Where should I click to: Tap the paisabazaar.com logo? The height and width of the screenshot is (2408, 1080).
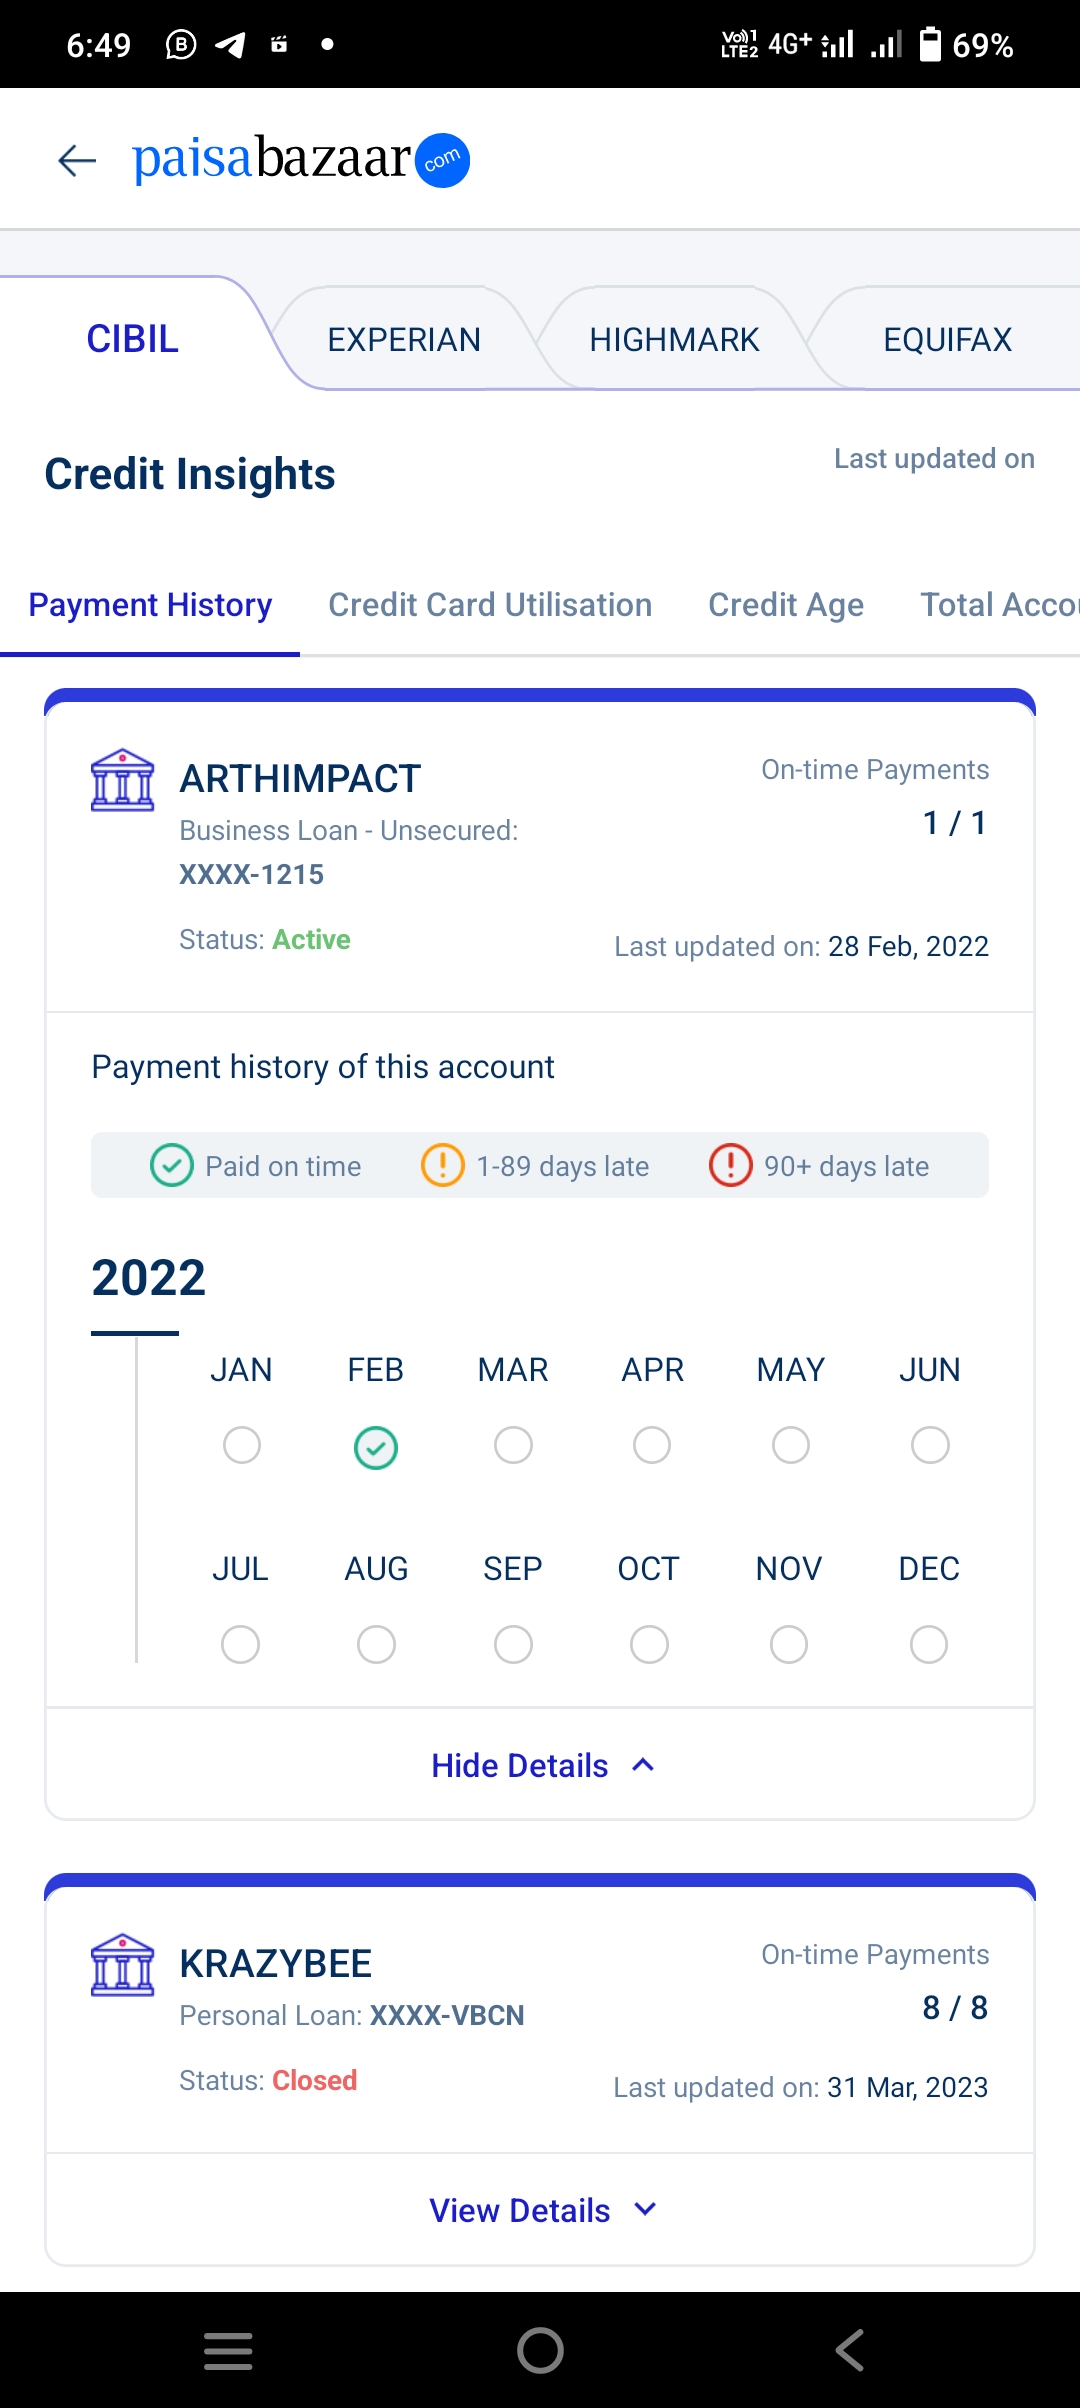tap(300, 160)
